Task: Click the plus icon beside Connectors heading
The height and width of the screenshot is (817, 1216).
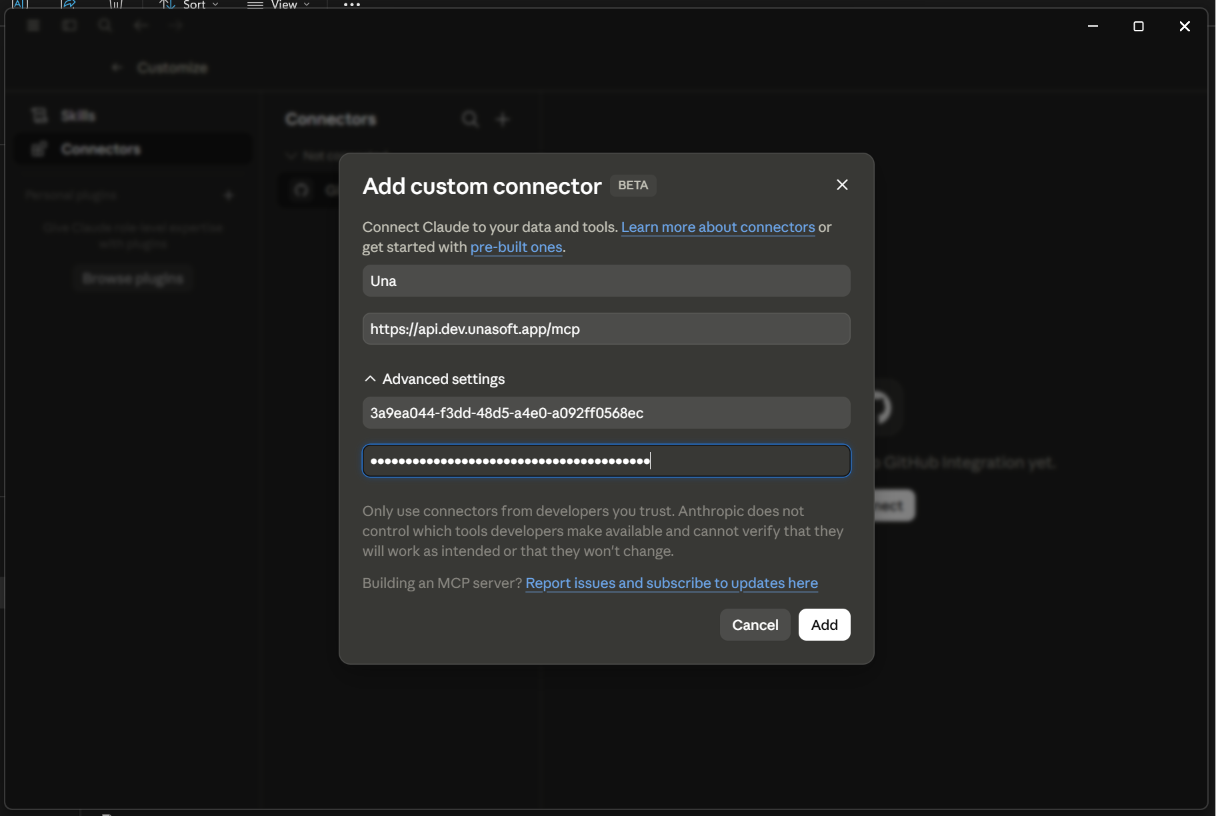Action: [x=503, y=120]
